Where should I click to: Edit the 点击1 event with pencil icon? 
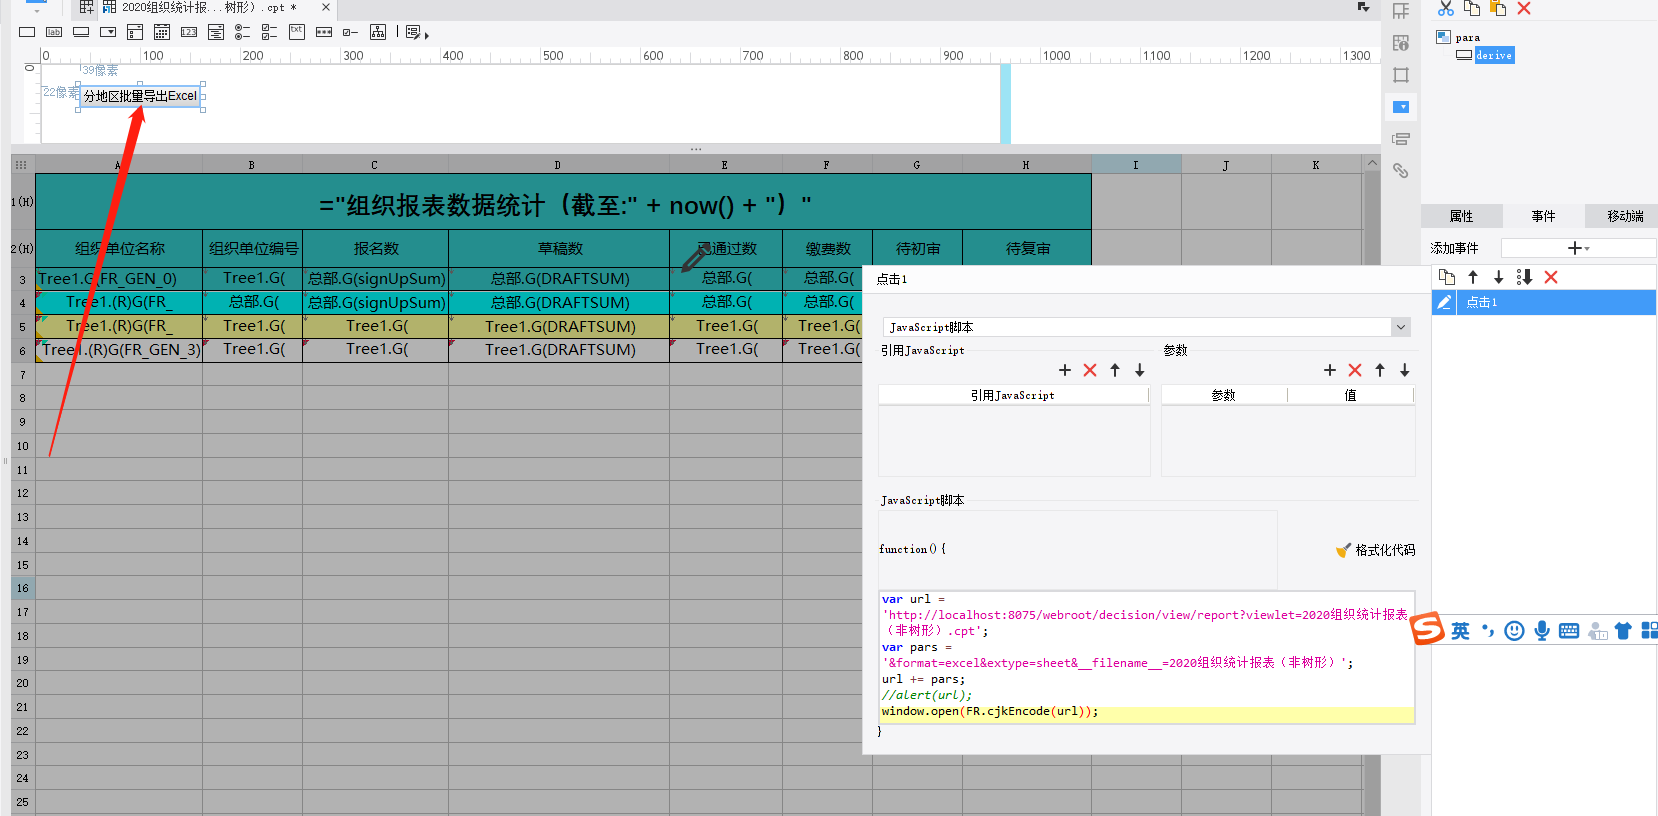tap(1444, 302)
